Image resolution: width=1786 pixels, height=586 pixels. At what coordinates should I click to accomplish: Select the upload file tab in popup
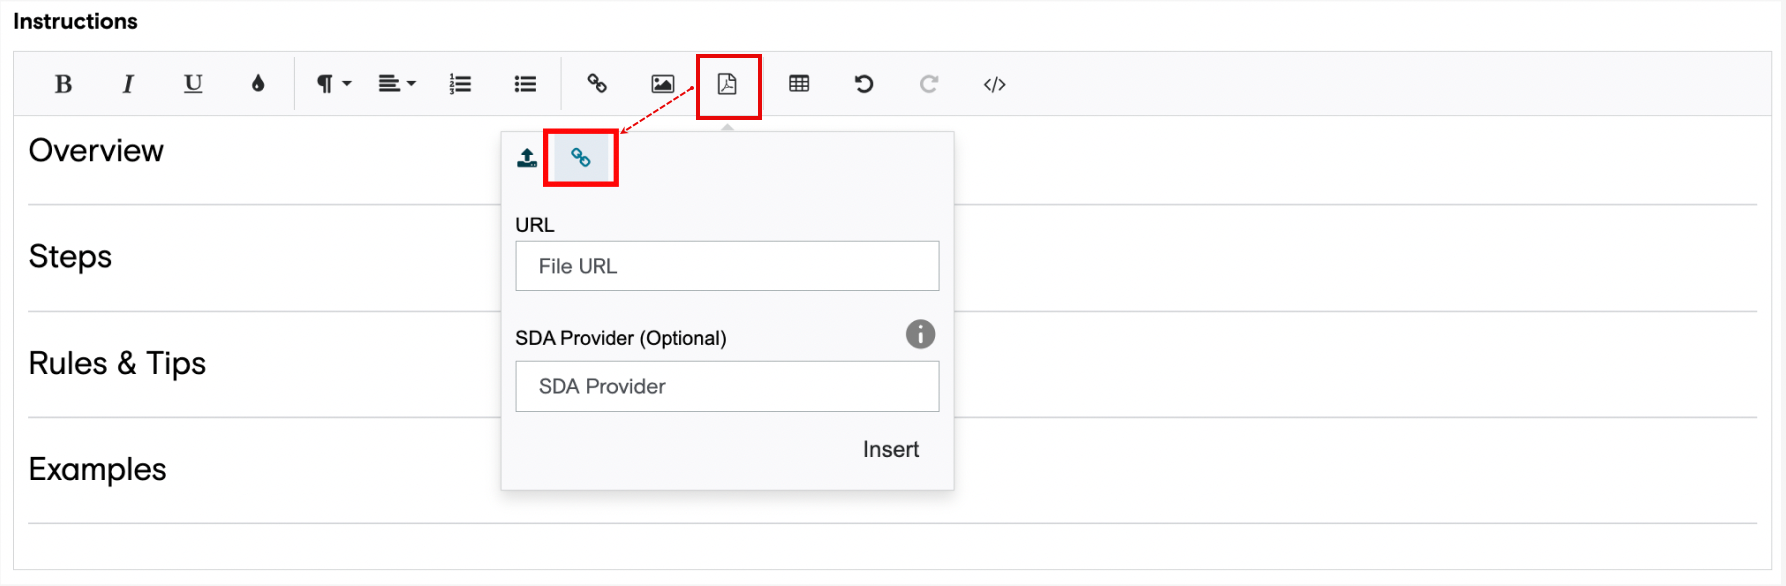tap(527, 158)
